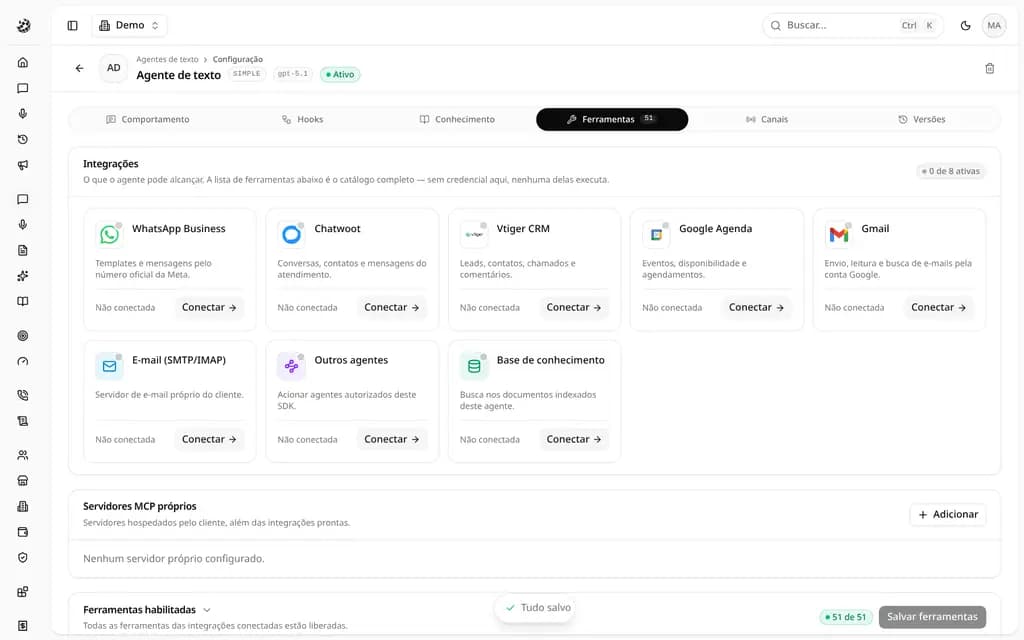Click the Chatwoot logo icon
The image size is (1024, 640).
(291, 234)
